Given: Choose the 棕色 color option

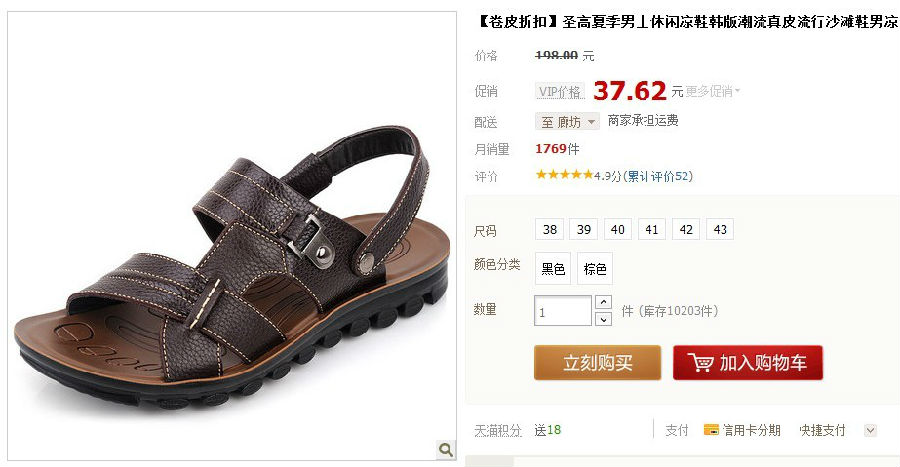Looking at the screenshot, I should [x=595, y=268].
